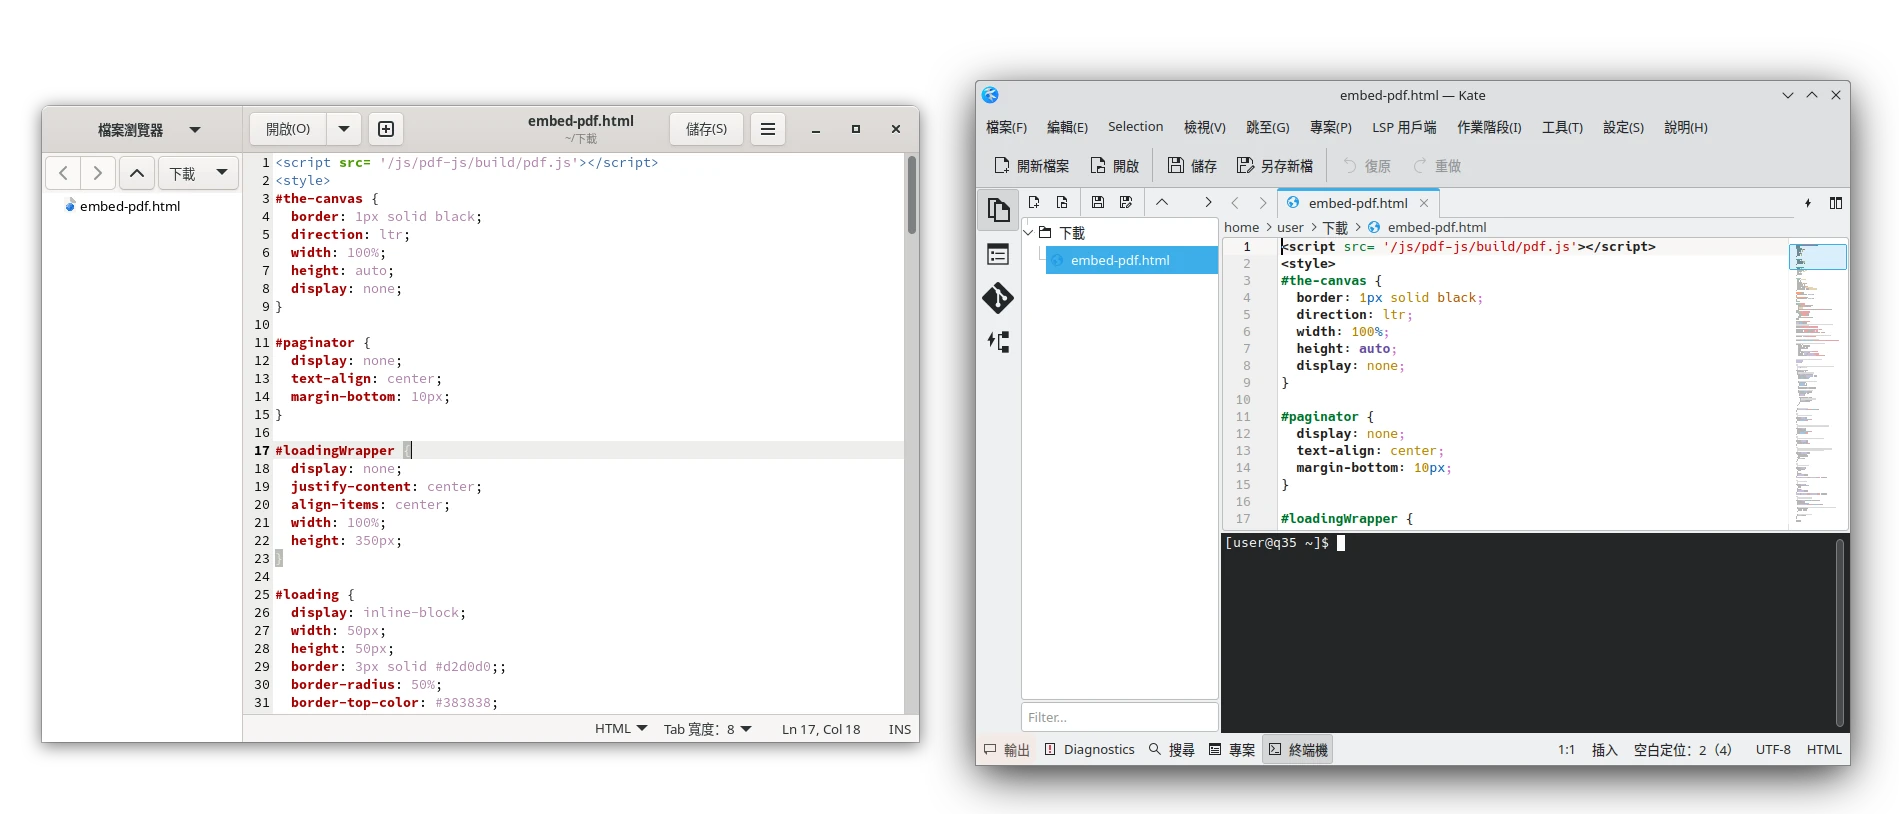The height and width of the screenshot is (814, 1899).
Task: Click the new document icon in gedit header
Action: pos(386,129)
